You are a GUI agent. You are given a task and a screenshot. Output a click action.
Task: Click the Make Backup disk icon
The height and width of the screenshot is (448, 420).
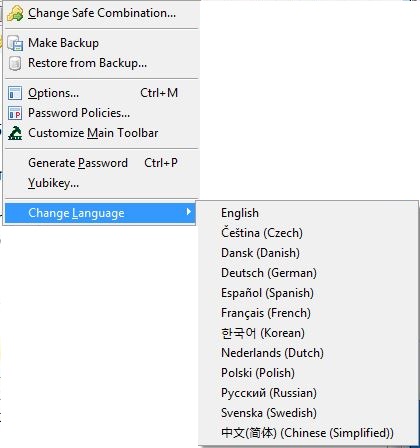click(x=15, y=43)
